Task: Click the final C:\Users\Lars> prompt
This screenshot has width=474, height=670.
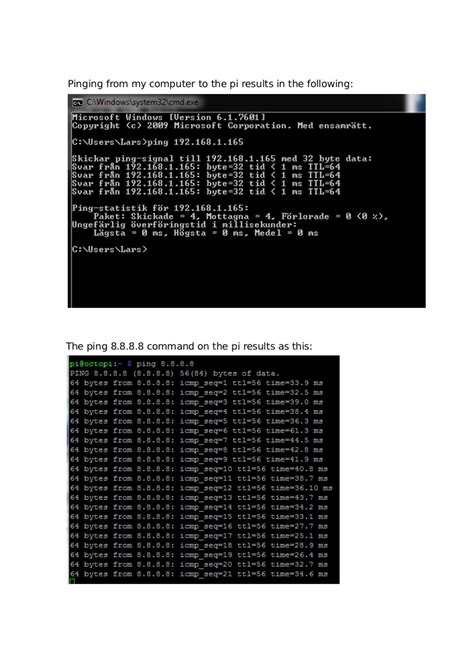Action: click(109, 249)
